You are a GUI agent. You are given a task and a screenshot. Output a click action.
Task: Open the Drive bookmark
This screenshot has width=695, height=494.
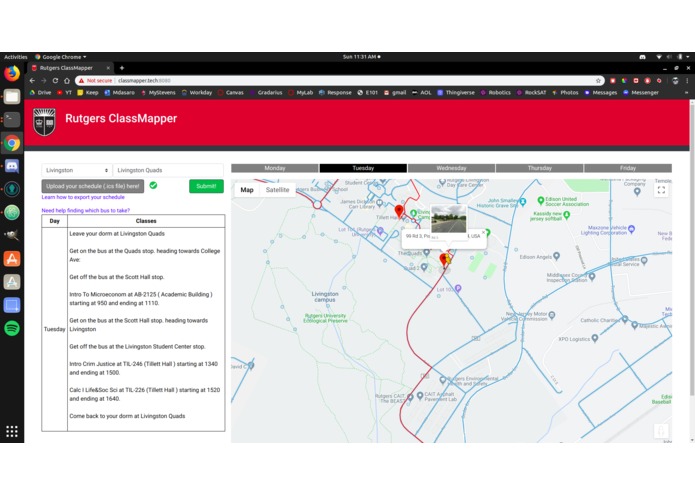point(40,93)
